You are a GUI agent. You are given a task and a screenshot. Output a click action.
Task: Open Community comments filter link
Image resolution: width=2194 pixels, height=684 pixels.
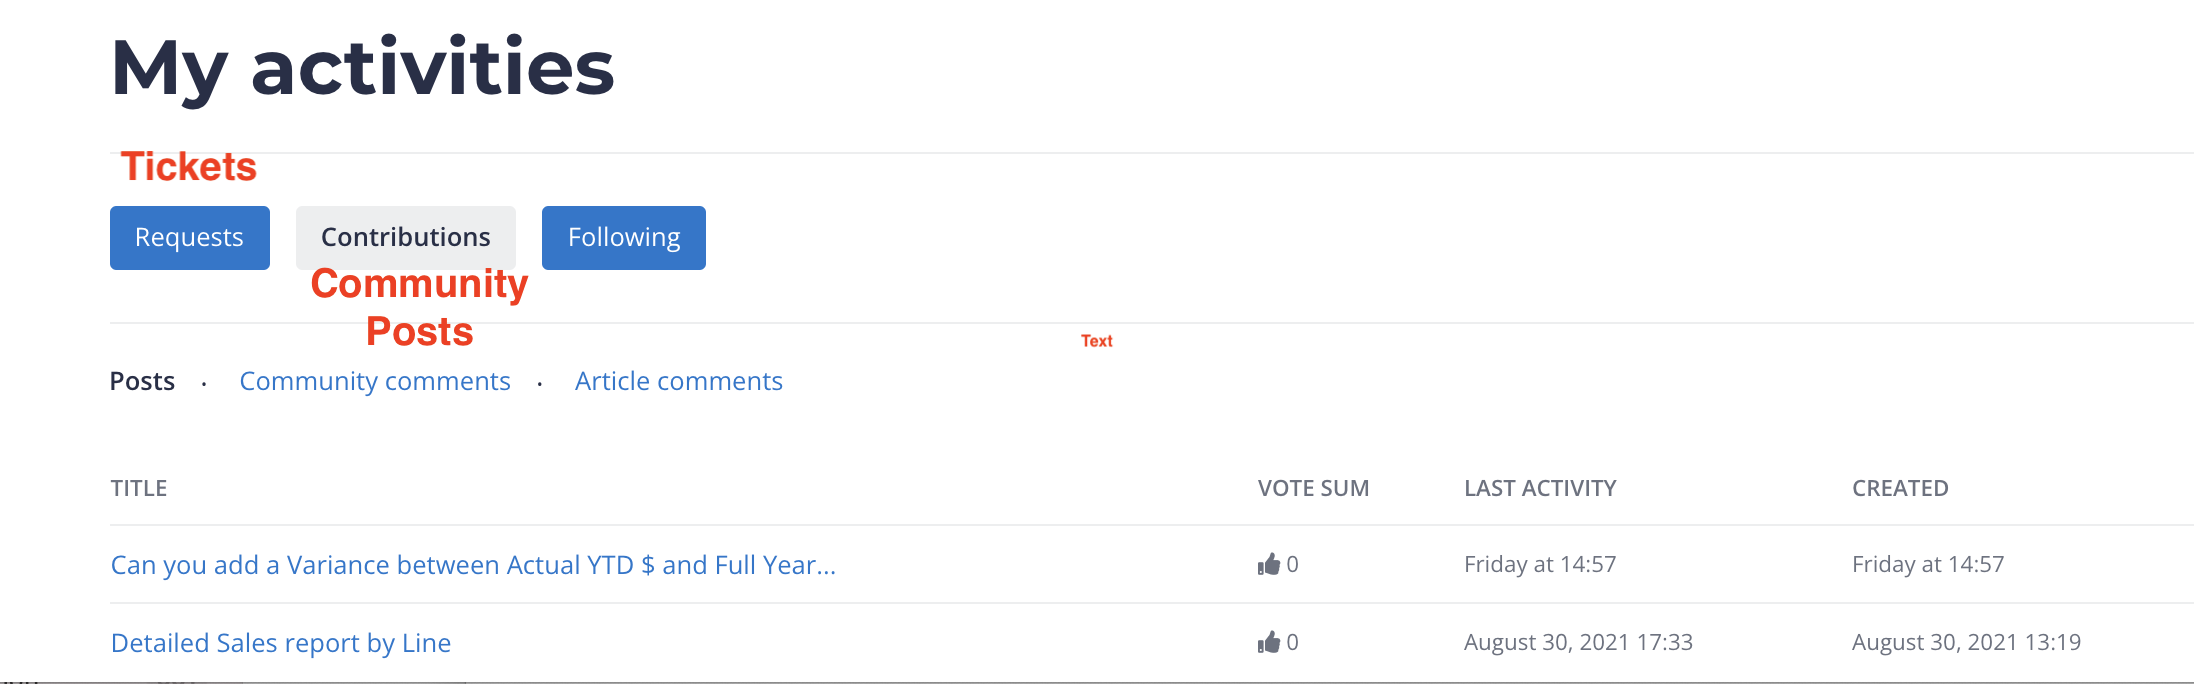click(x=375, y=381)
